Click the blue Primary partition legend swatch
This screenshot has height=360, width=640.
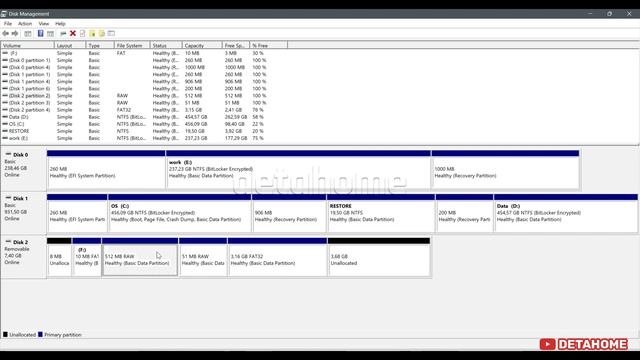[40, 334]
